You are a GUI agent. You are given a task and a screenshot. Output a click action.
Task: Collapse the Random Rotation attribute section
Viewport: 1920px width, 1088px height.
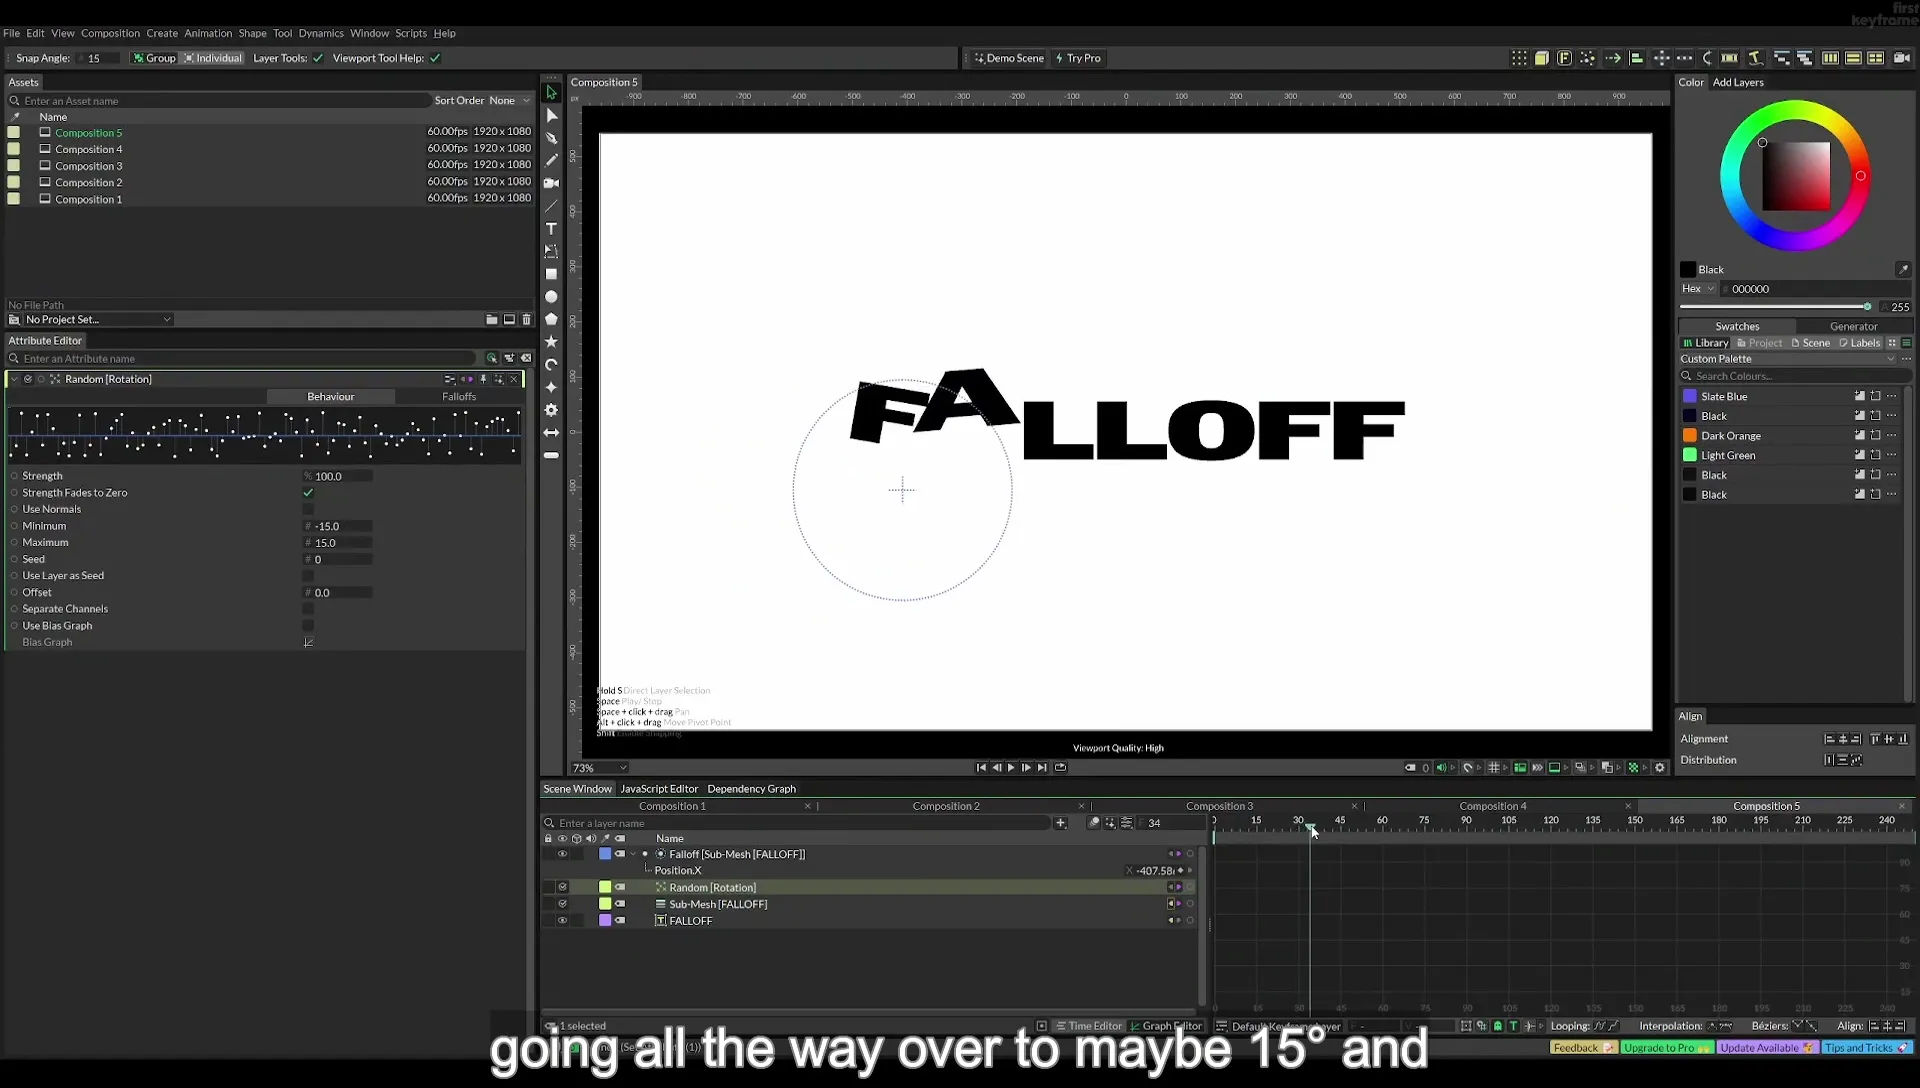14,379
